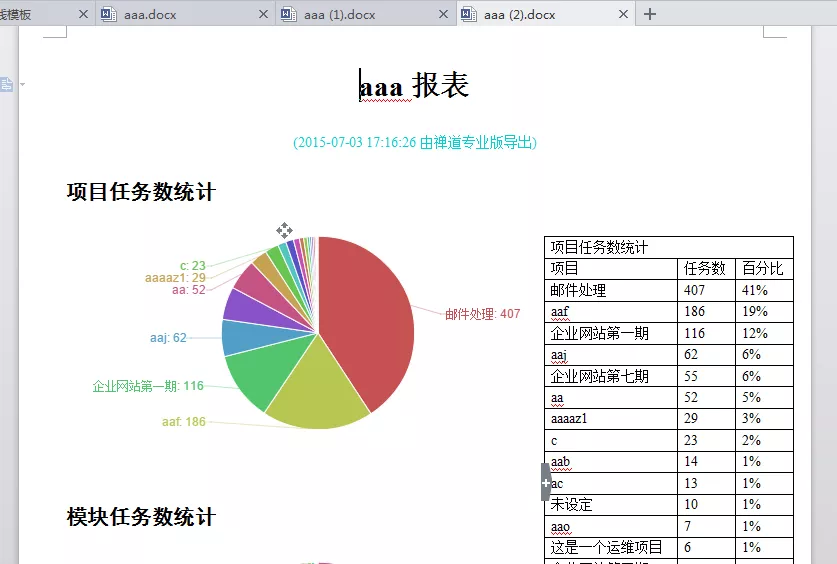Click the 'c: 23' chart label
This screenshot has height=564, width=837.
(193, 265)
